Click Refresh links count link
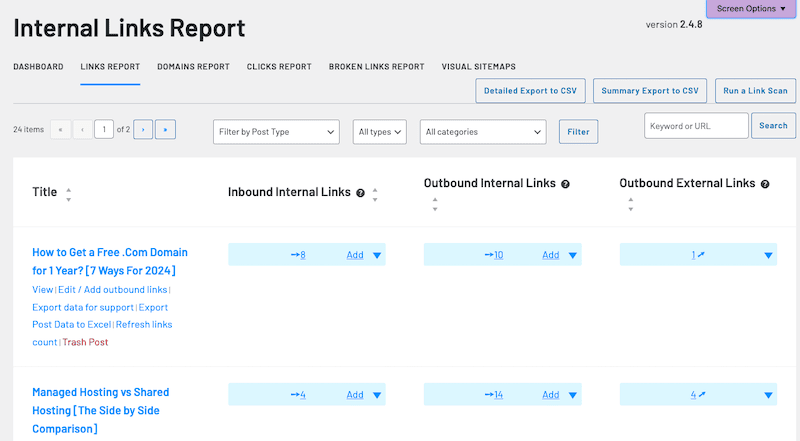The width and height of the screenshot is (800, 441). coord(102,333)
